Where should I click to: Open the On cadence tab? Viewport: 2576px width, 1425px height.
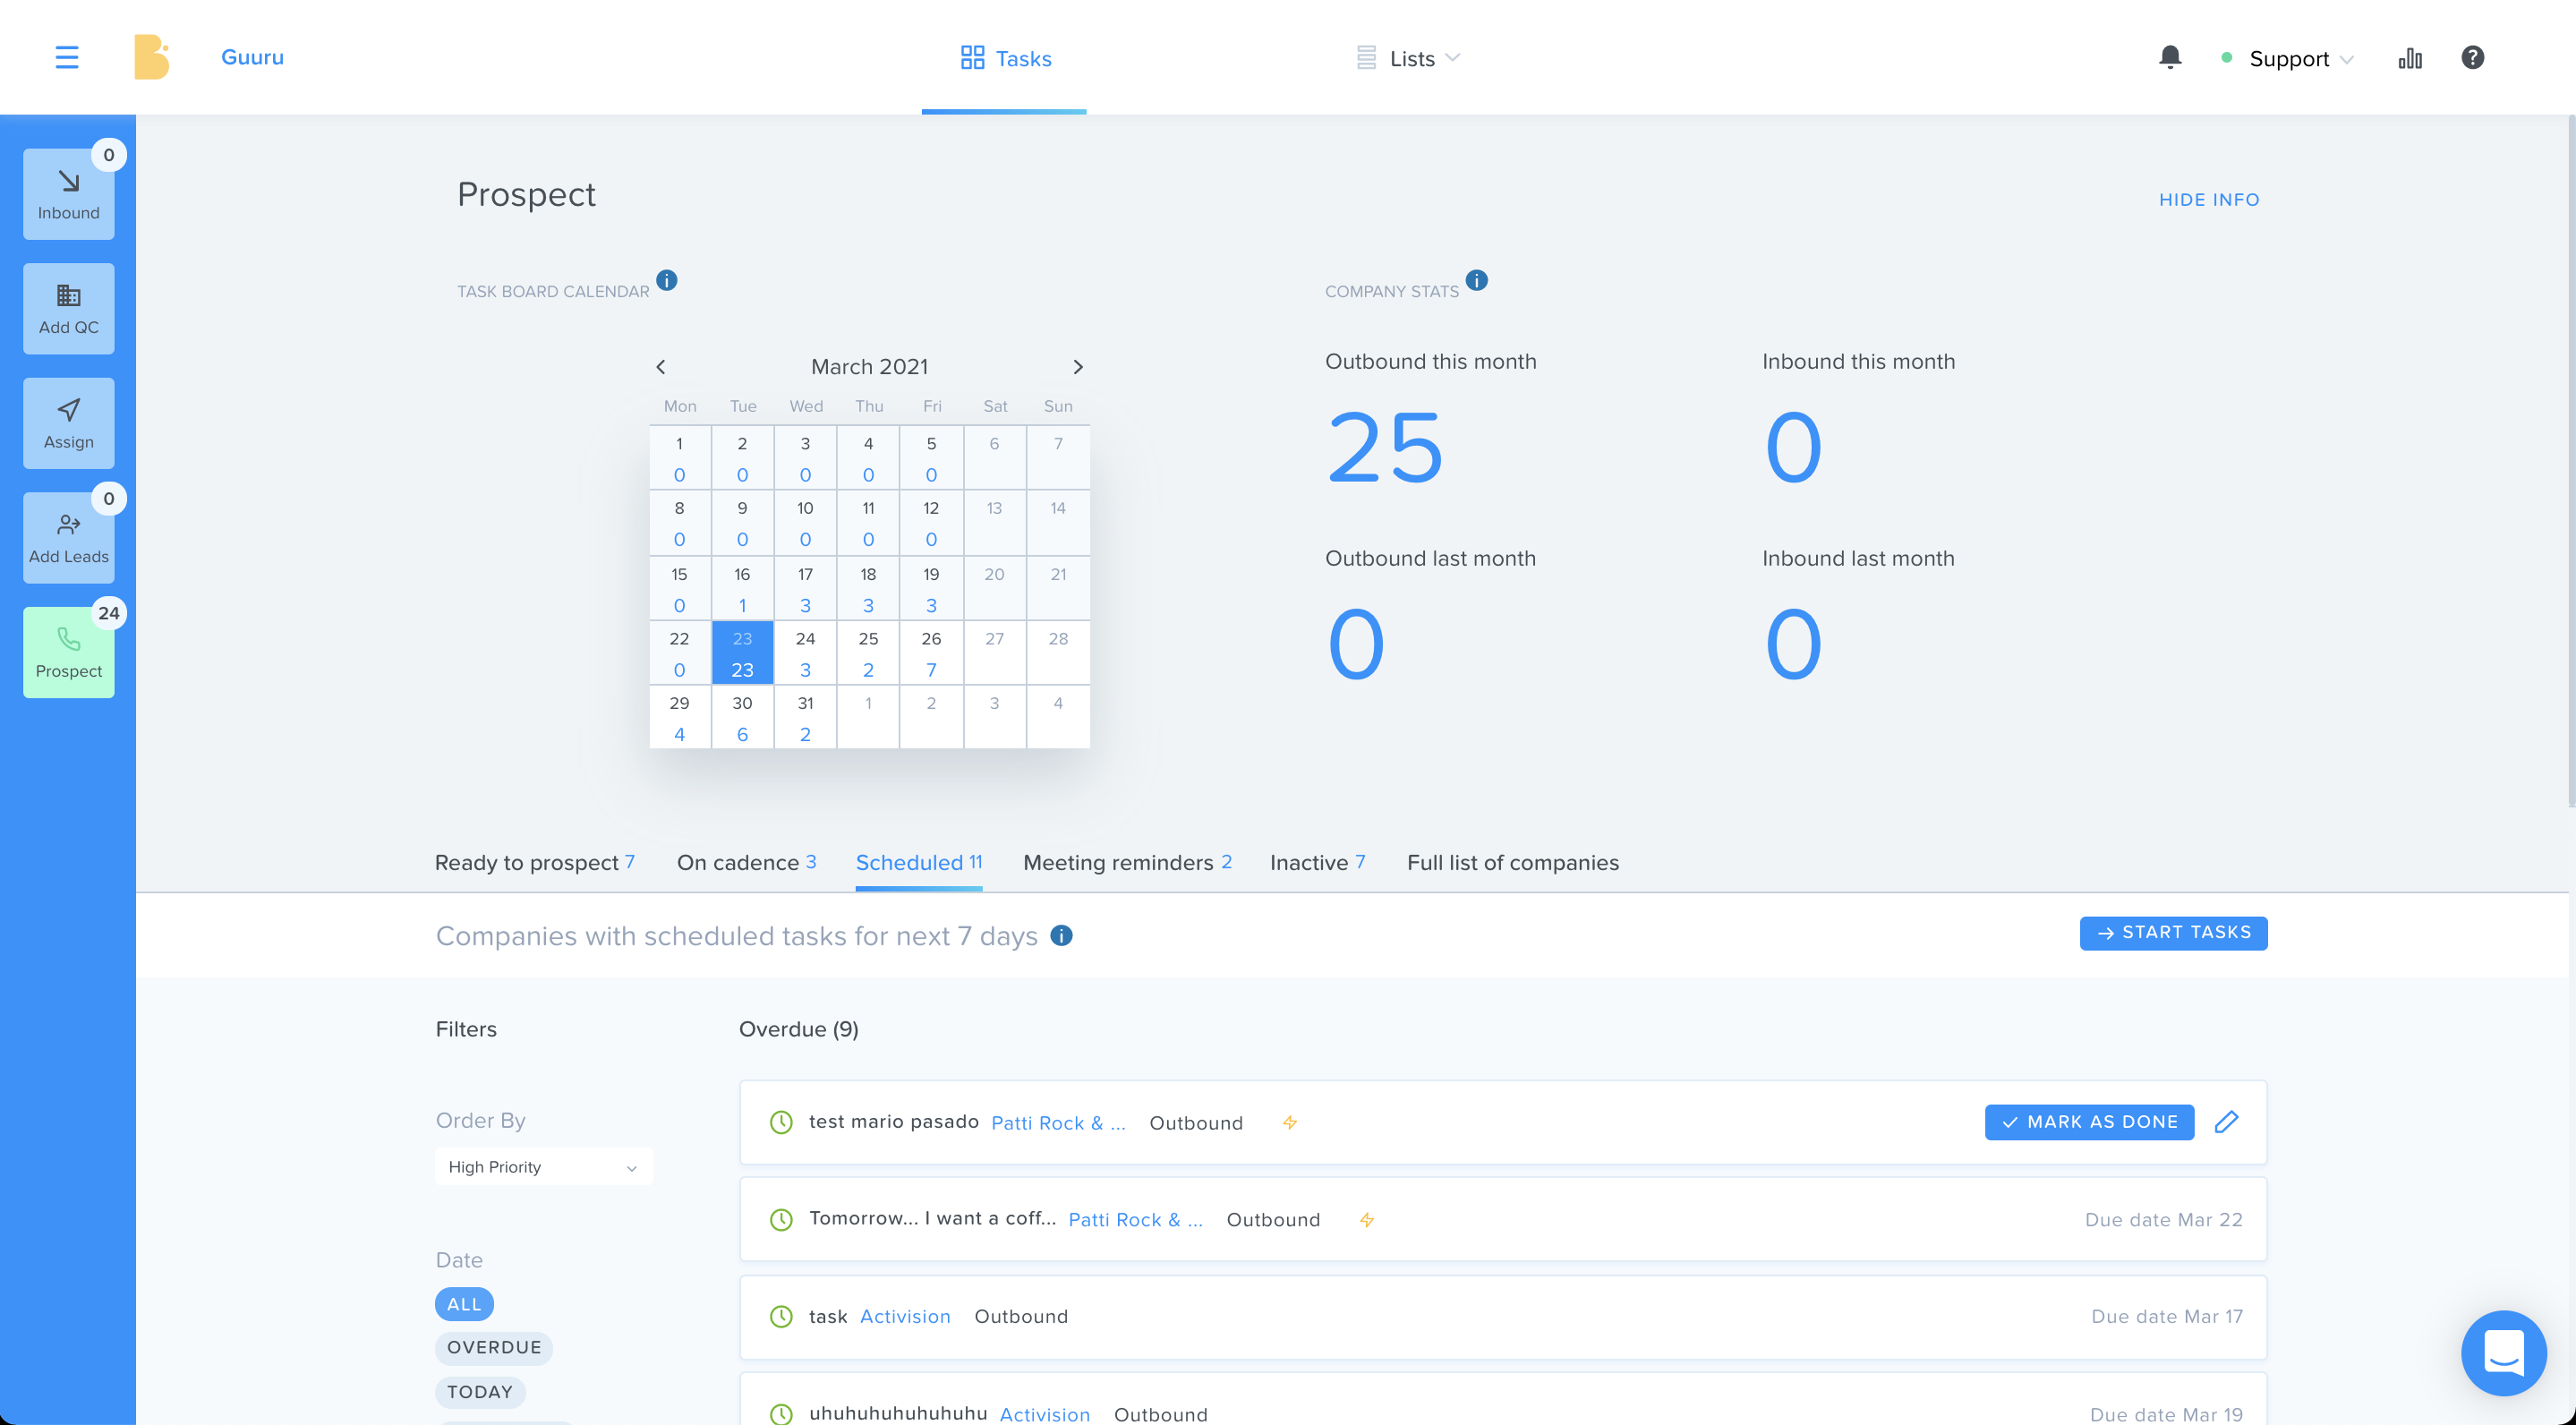(746, 862)
